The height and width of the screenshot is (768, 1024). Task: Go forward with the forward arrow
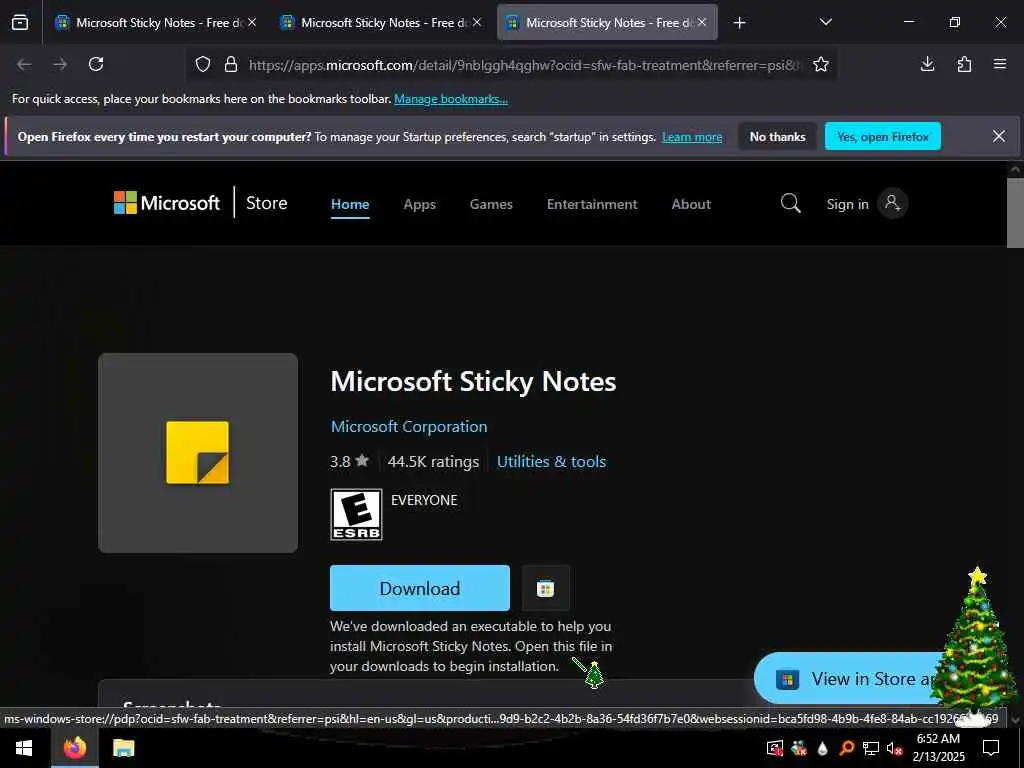(60, 64)
